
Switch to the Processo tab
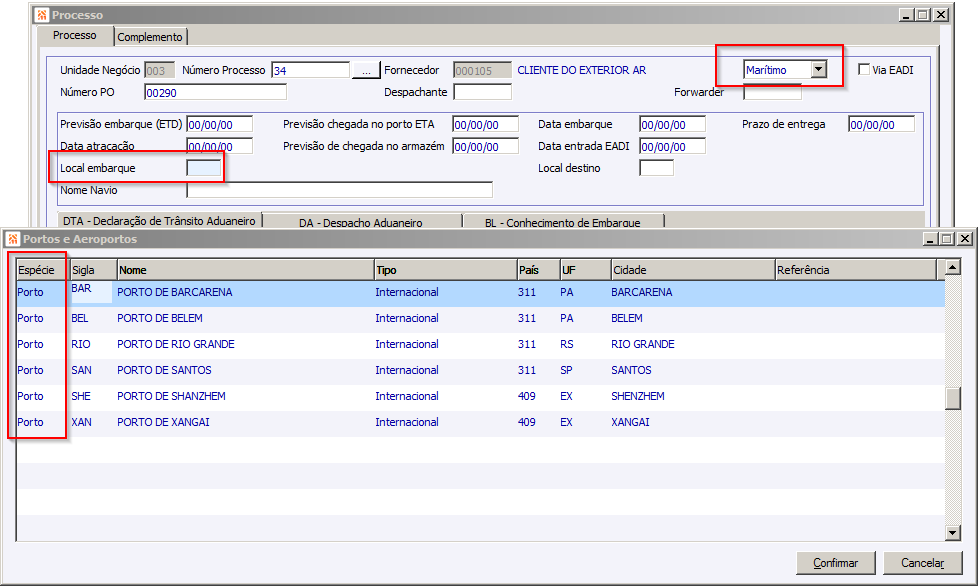[75, 36]
